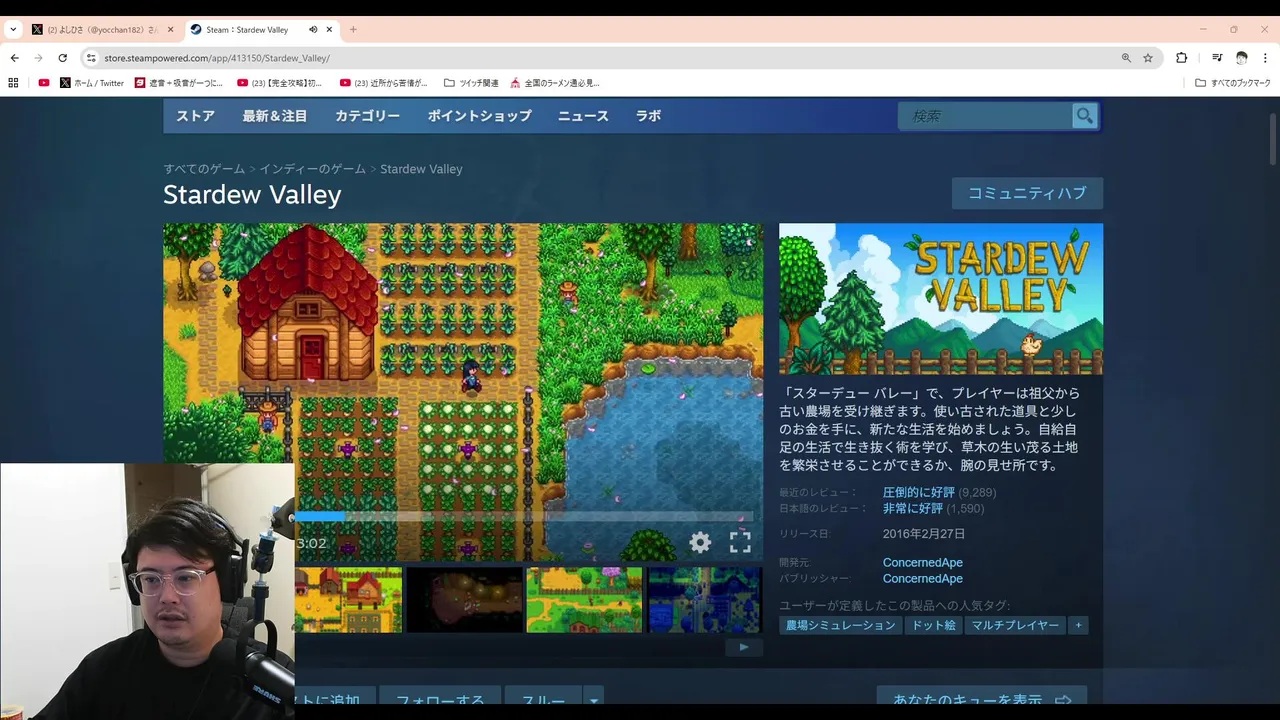1280x720 pixels.
Task: Go forward to the next page
Action: 39,58
